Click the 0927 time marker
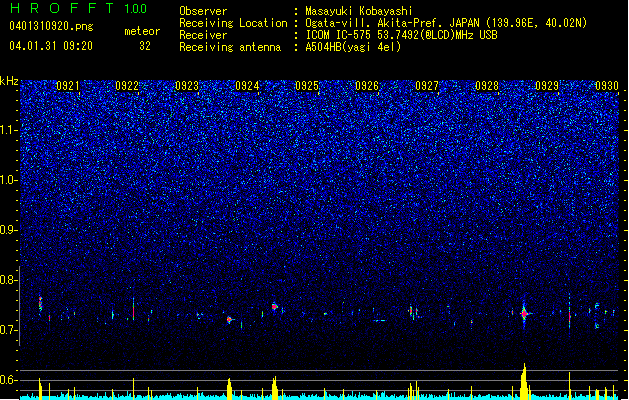 [427, 86]
